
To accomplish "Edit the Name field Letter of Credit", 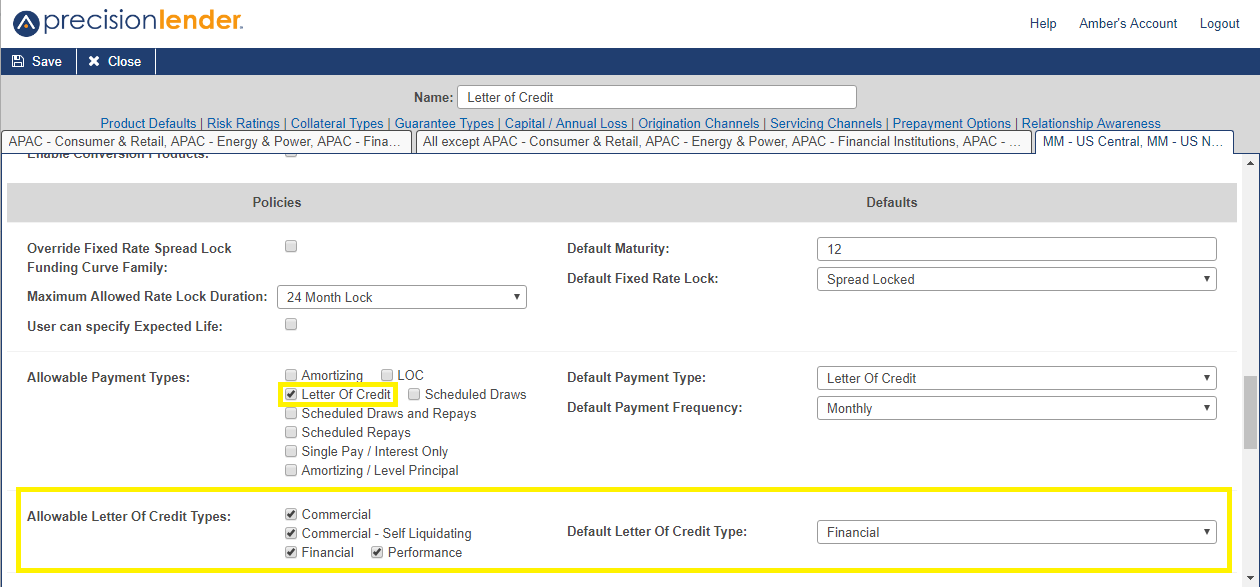I will 657,97.
